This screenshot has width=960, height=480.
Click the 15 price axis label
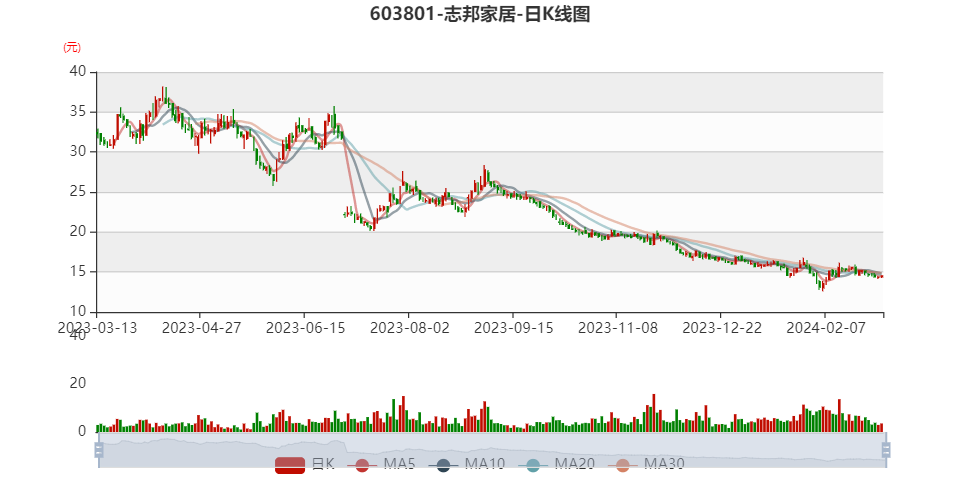pos(77,272)
